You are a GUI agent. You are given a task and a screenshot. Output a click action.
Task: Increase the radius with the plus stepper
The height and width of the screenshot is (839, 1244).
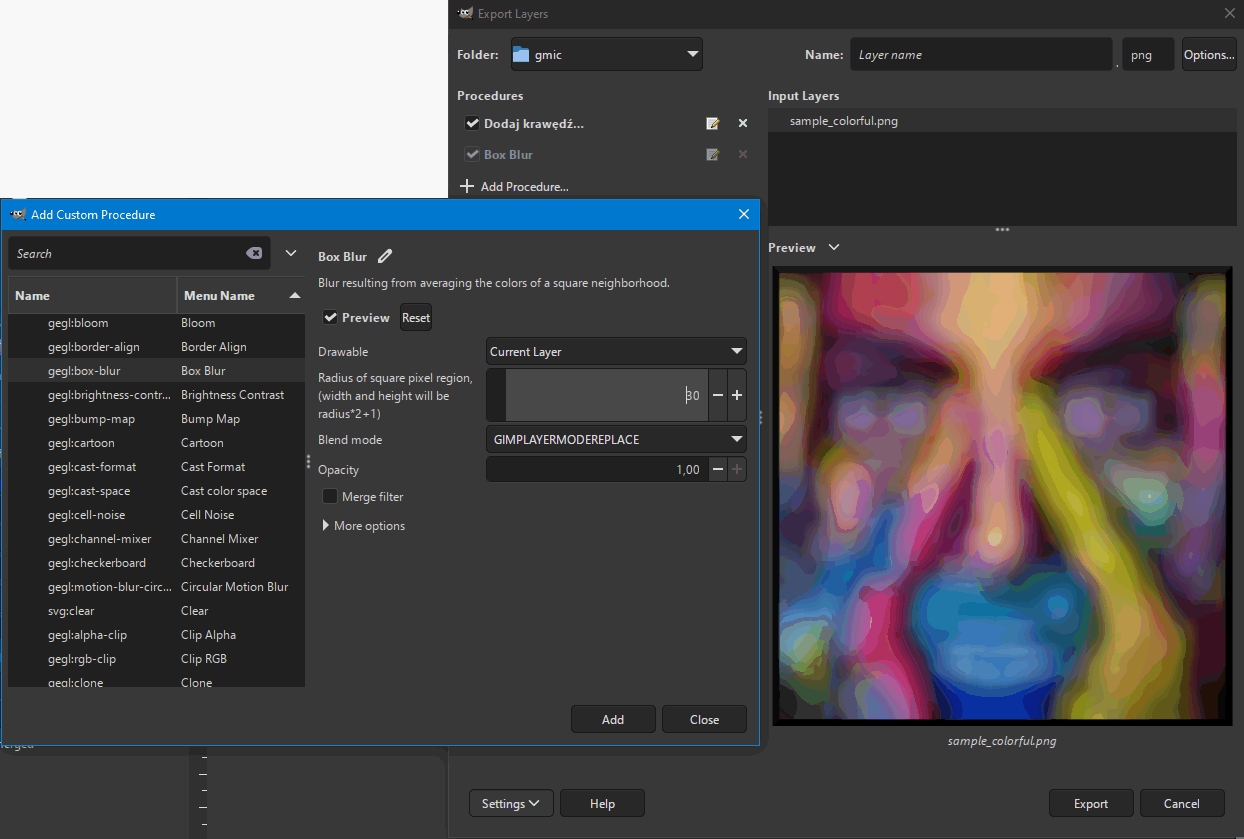point(737,395)
